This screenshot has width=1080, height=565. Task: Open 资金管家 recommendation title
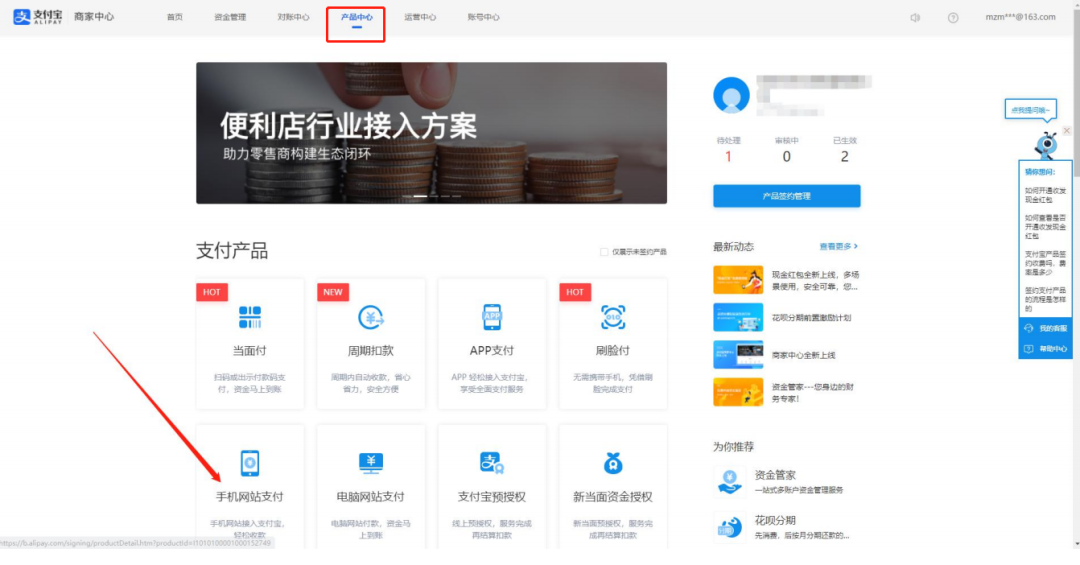coord(775,475)
